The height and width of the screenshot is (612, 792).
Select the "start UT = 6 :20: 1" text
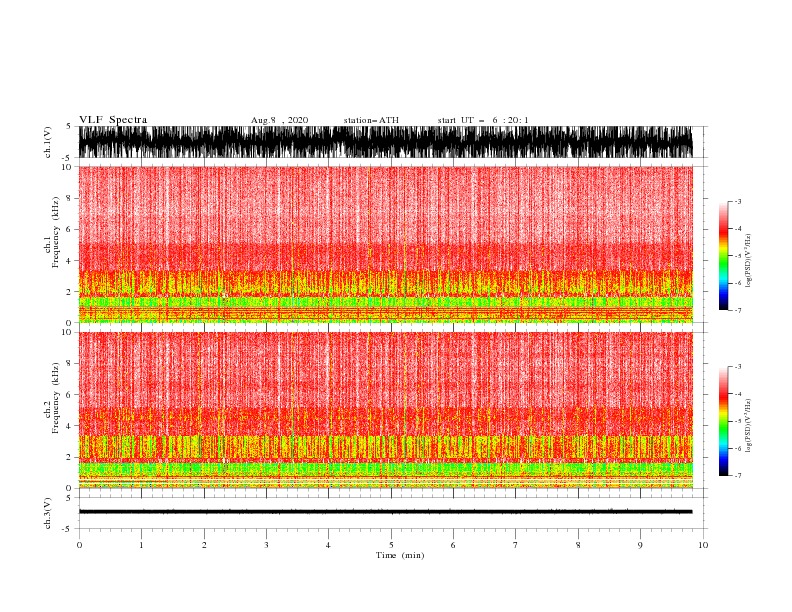pyautogui.click(x=483, y=120)
